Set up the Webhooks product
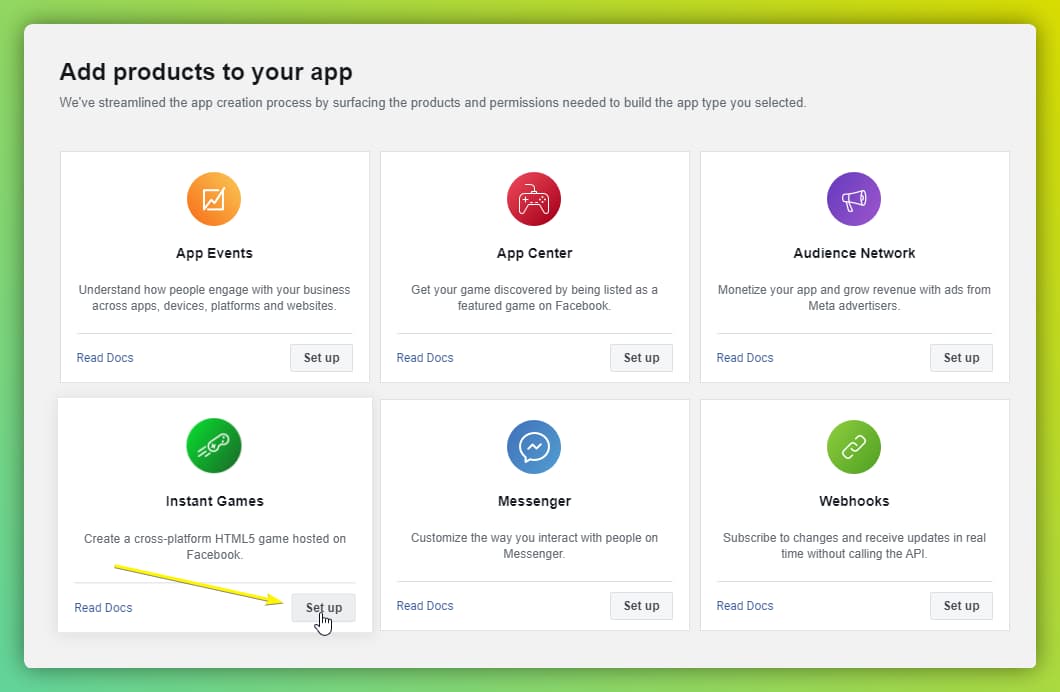The height and width of the screenshot is (692, 1060). point(961,606)
